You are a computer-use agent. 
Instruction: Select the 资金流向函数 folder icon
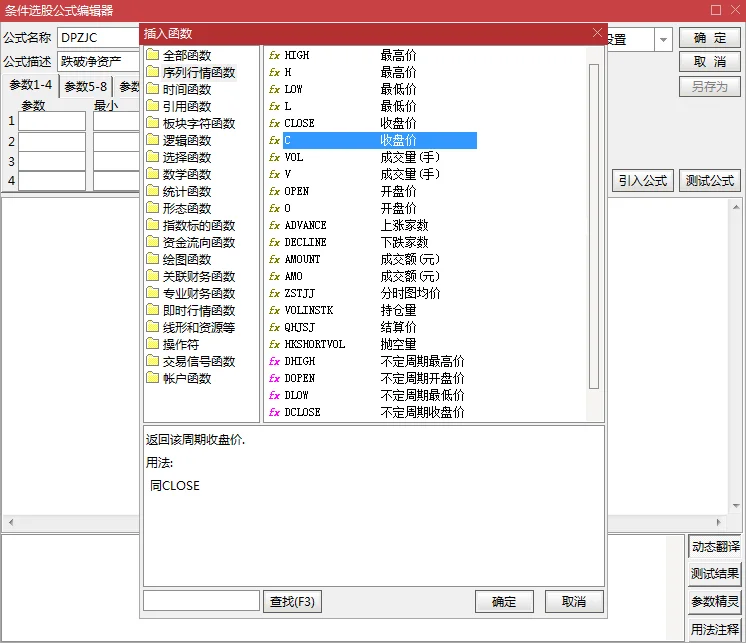tap(152, 242)
